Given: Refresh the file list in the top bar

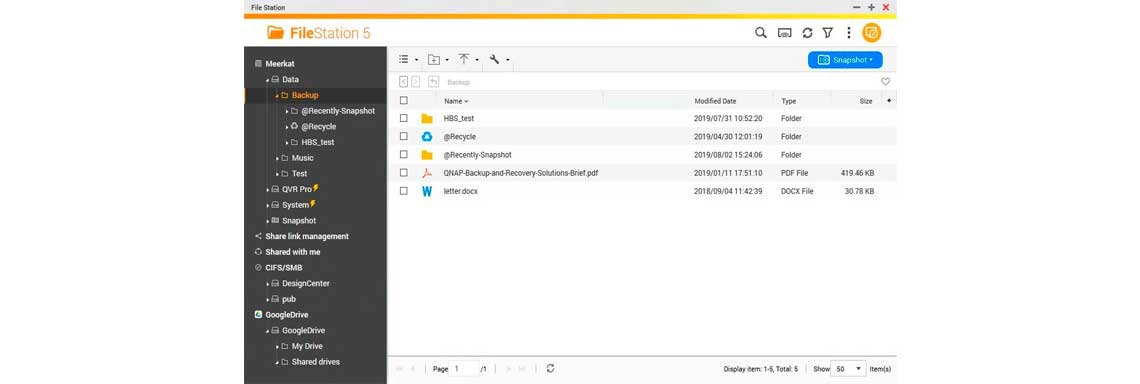Looking at the screenshot, I should 807,33.
